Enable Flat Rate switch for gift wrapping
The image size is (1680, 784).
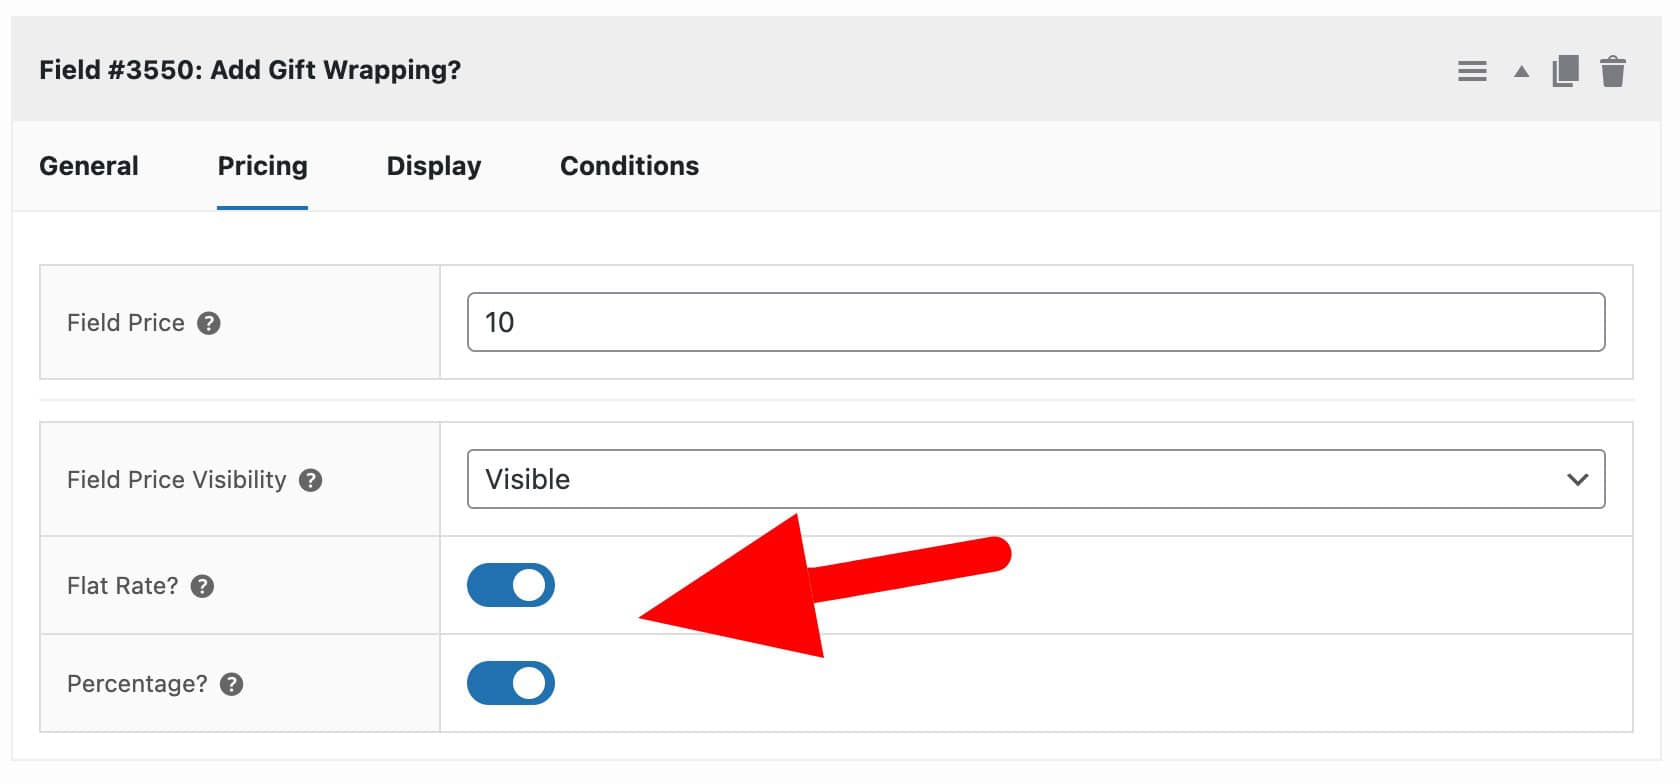(511, 585)
